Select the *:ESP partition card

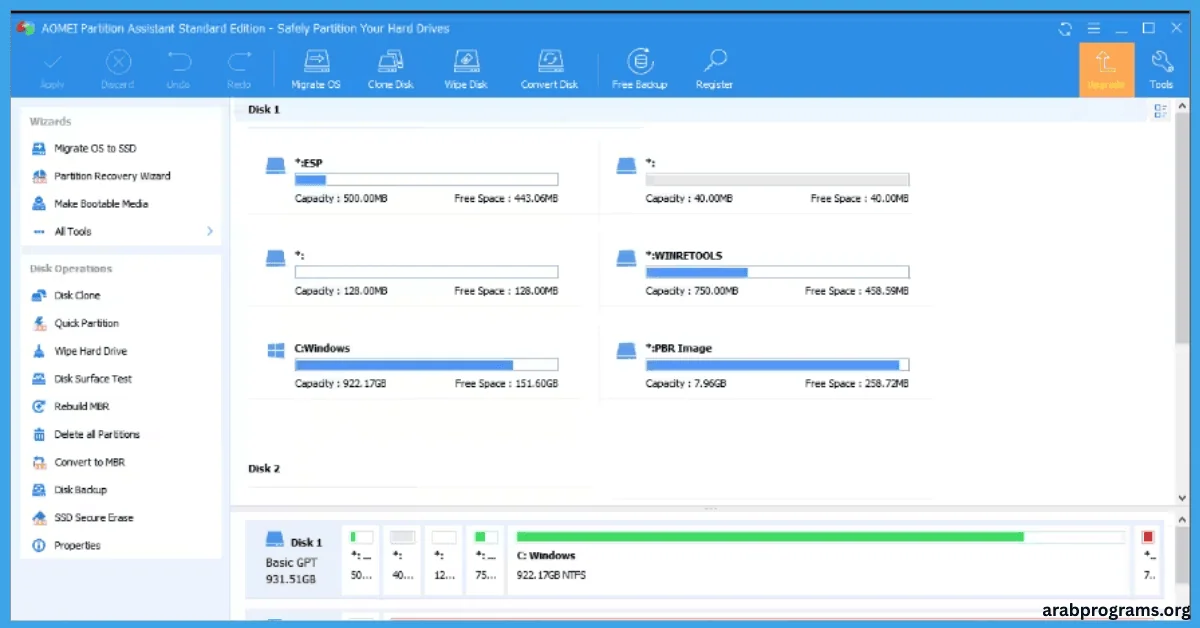(413, 180)
